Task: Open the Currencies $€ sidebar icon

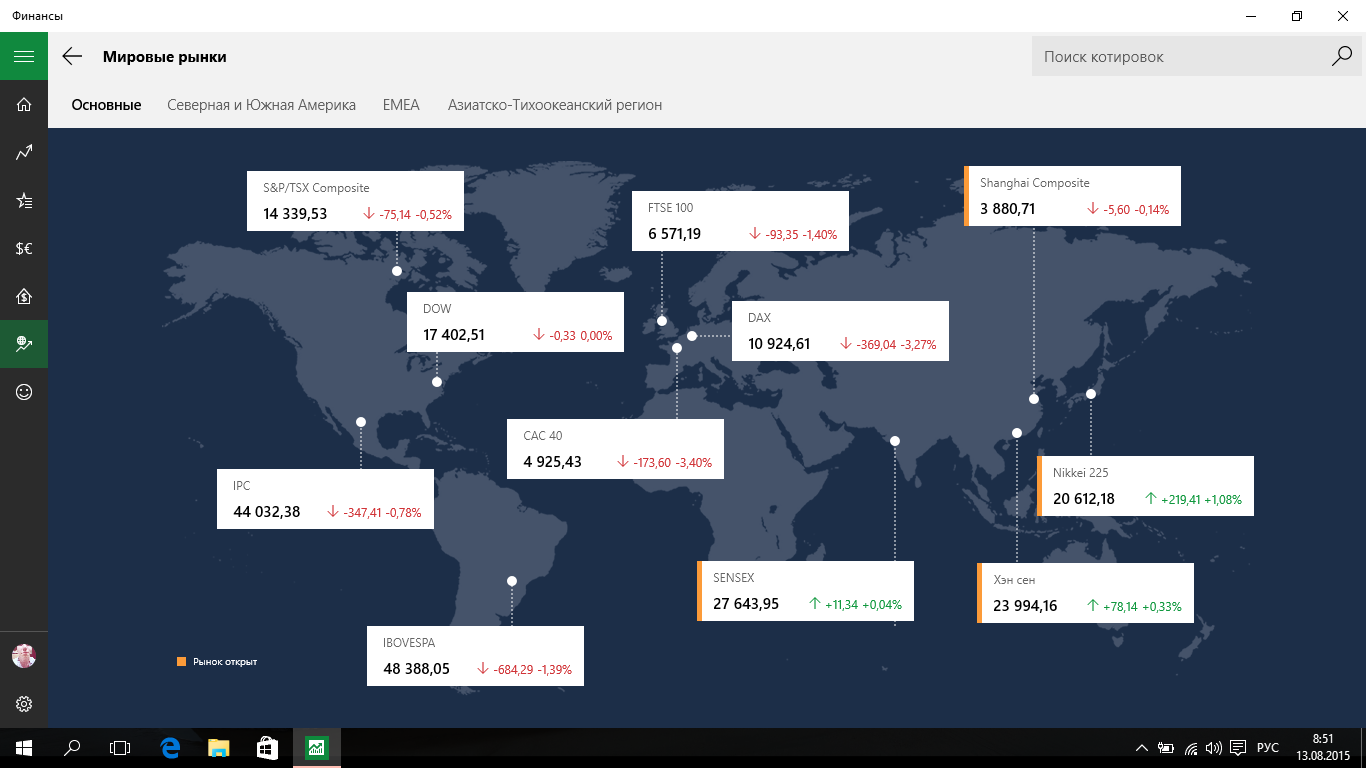Action: click(x=24, y=248)
